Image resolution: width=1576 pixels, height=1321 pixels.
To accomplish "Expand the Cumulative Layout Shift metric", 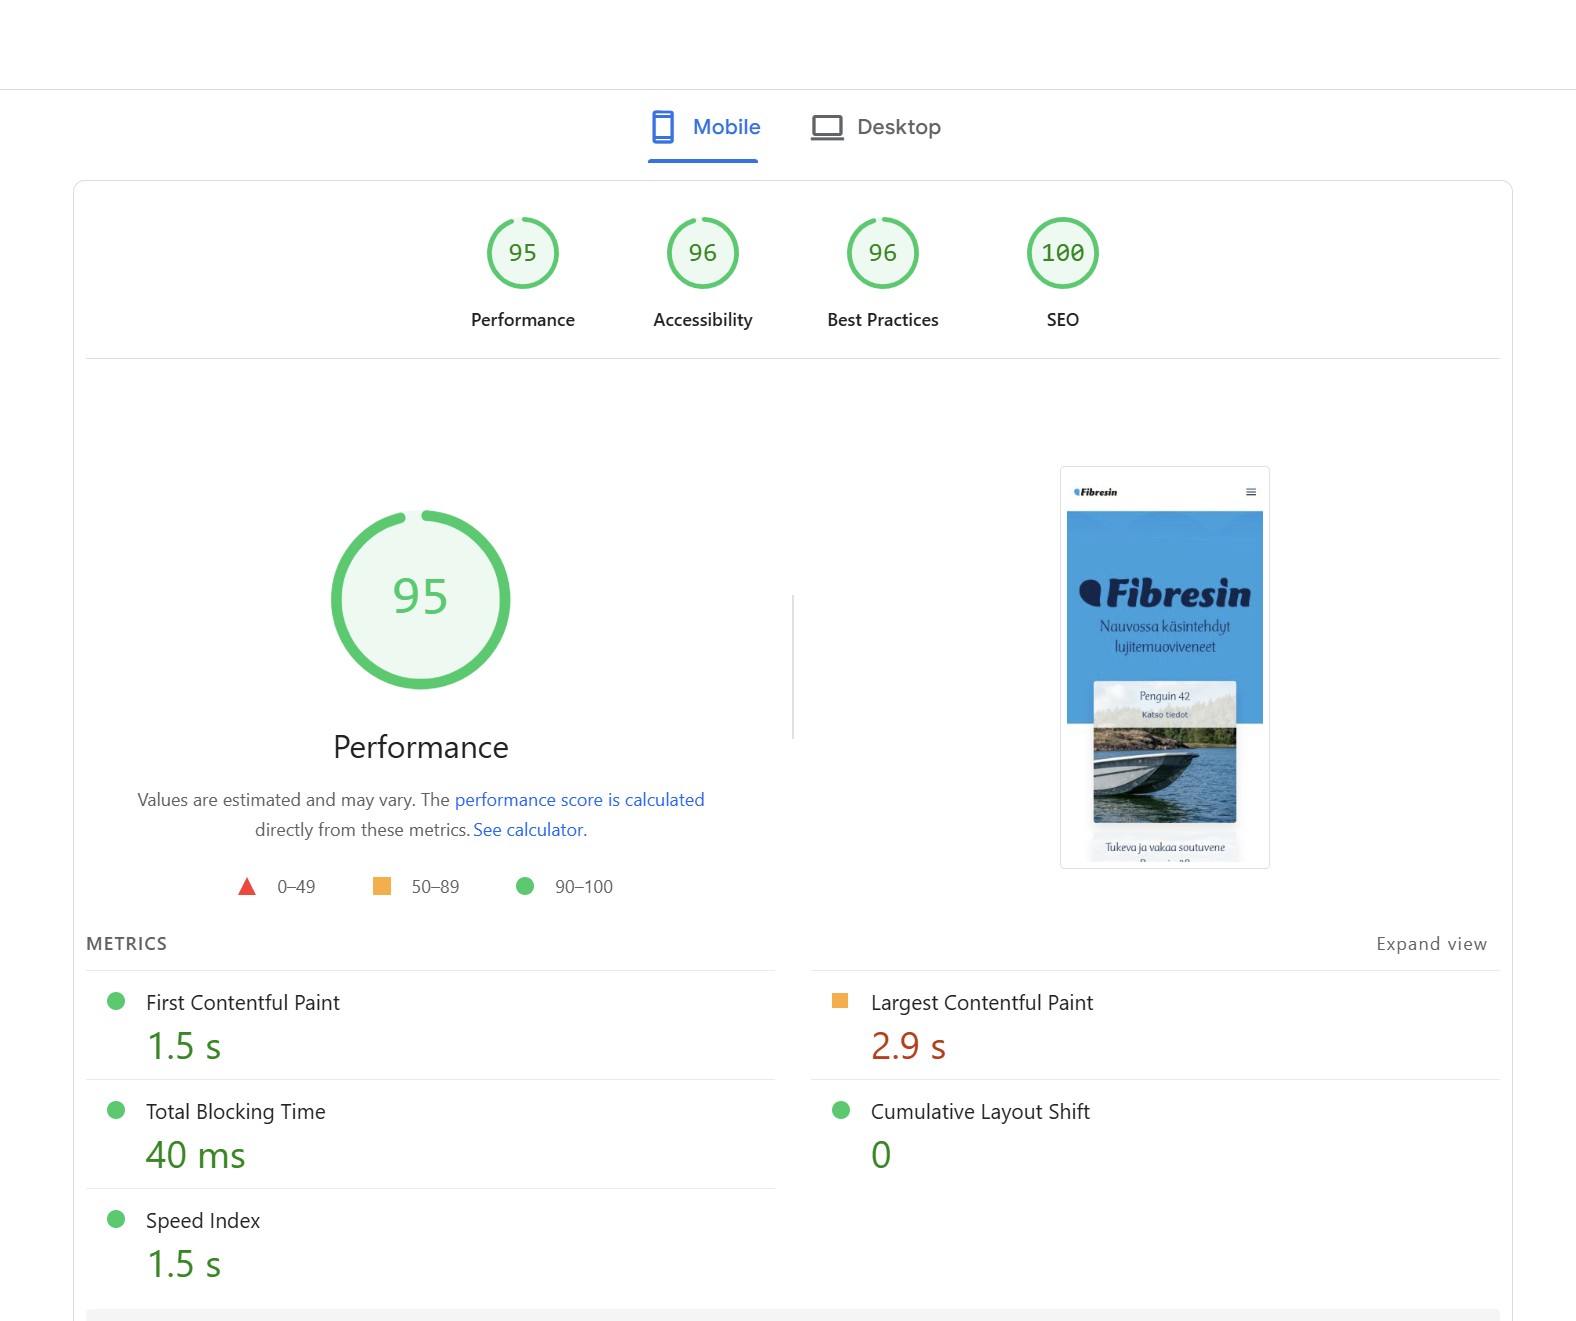I will (x=979, y=1112).
